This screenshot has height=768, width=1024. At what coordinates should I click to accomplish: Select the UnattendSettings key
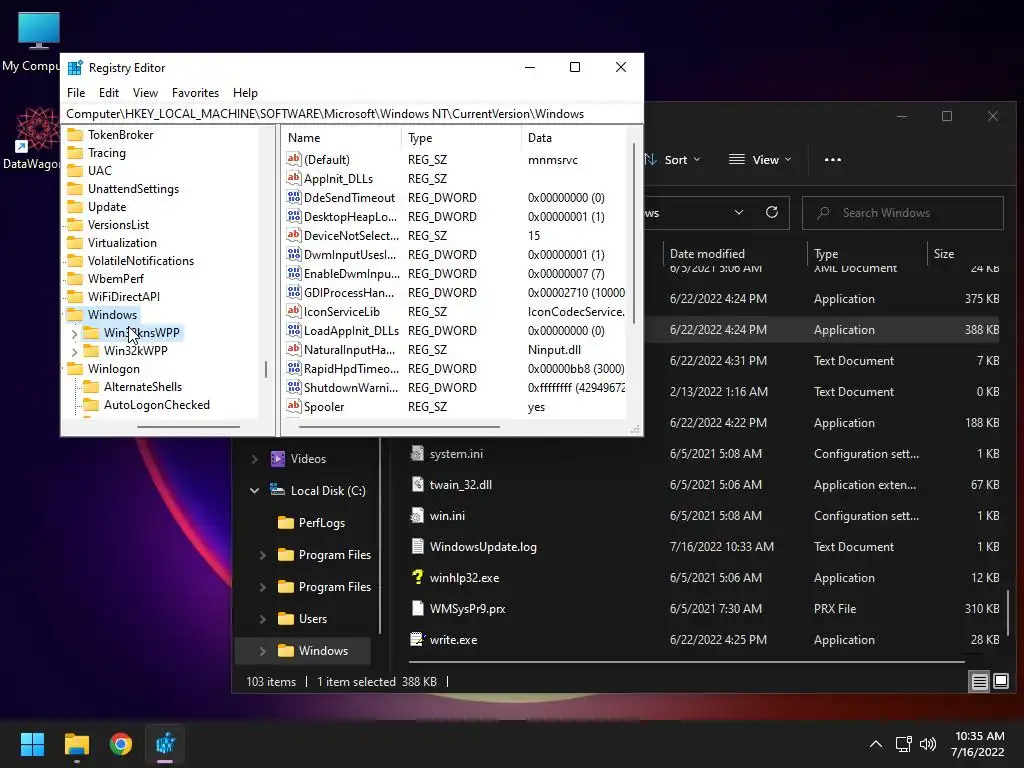coord(133,189)
